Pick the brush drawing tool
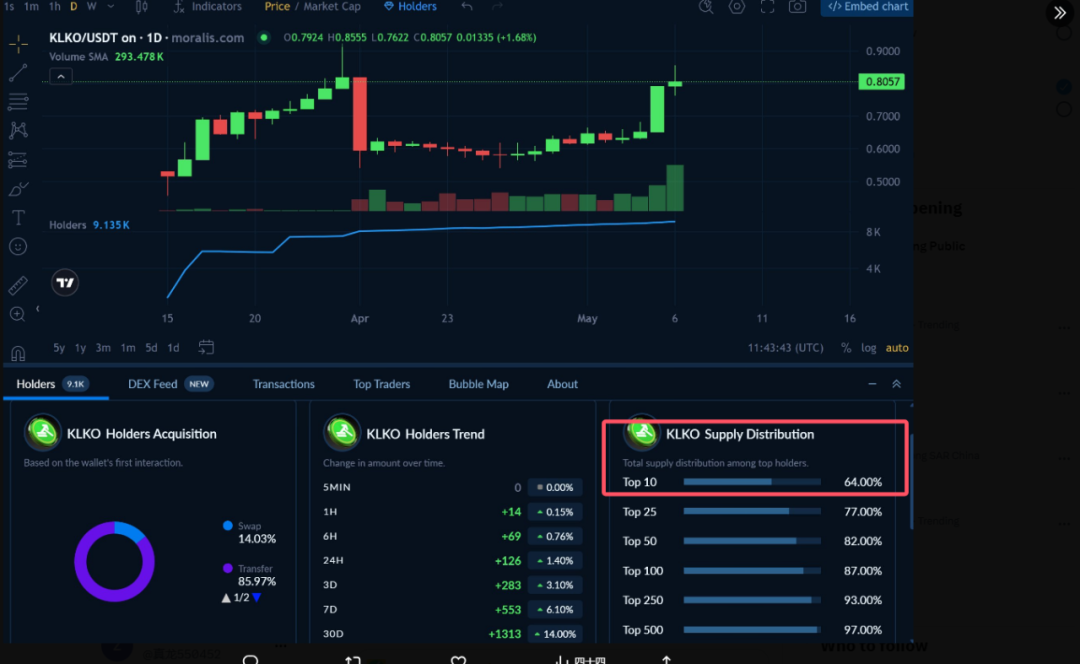 point(18,189)
